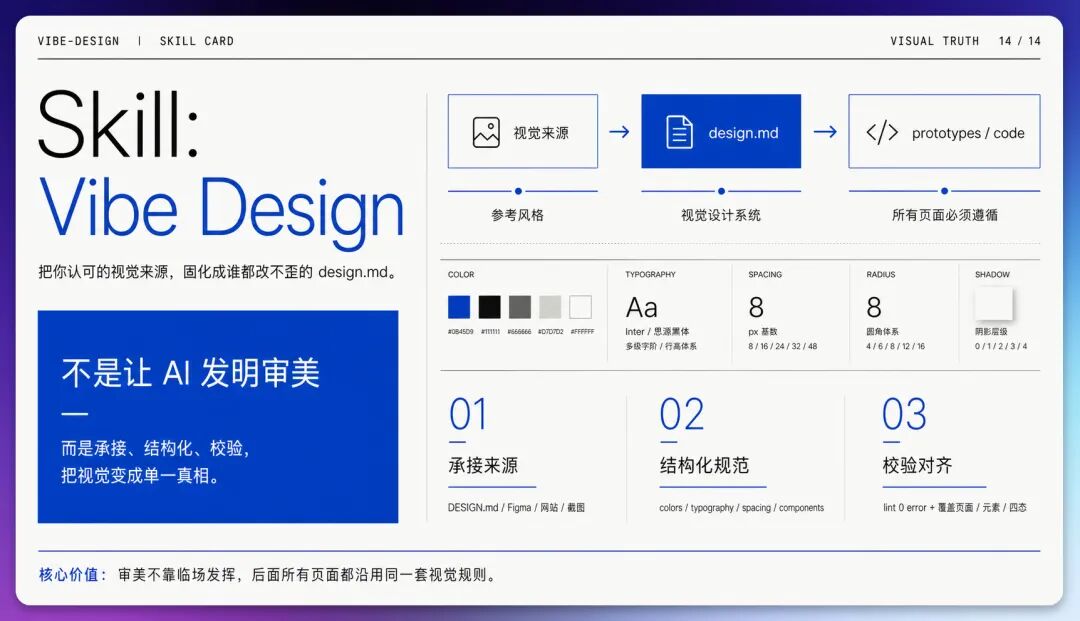1080x621 pixels.
Task: Click arrow between design.md and prototypes
Action: point(824,131)
